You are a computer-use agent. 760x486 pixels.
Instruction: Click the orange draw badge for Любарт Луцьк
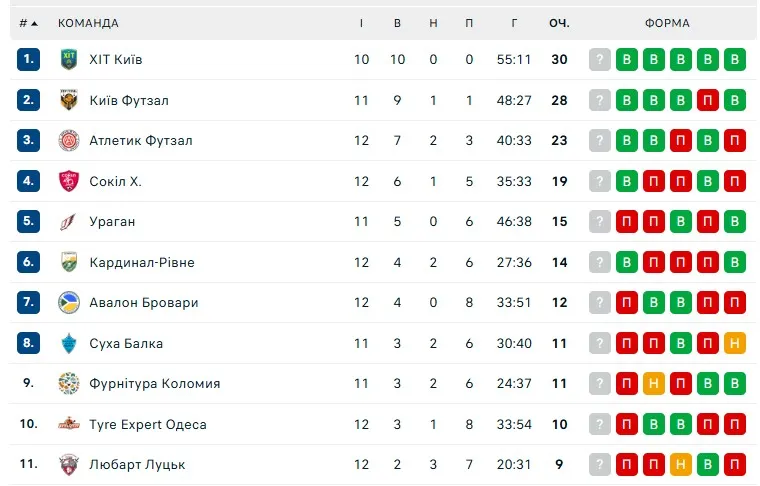[x=681, y=464]
